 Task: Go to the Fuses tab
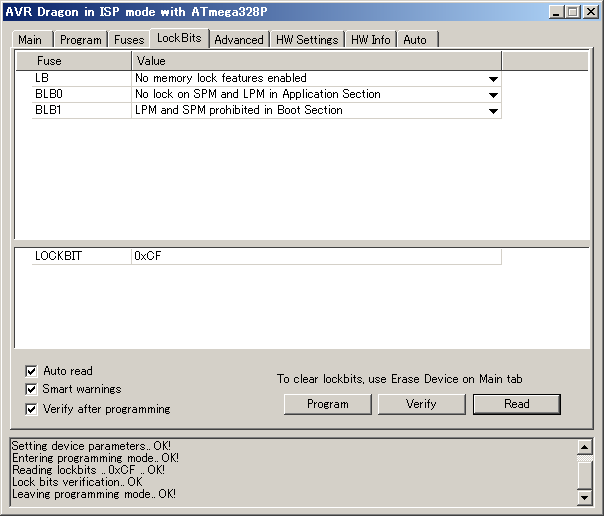(129, 40)
